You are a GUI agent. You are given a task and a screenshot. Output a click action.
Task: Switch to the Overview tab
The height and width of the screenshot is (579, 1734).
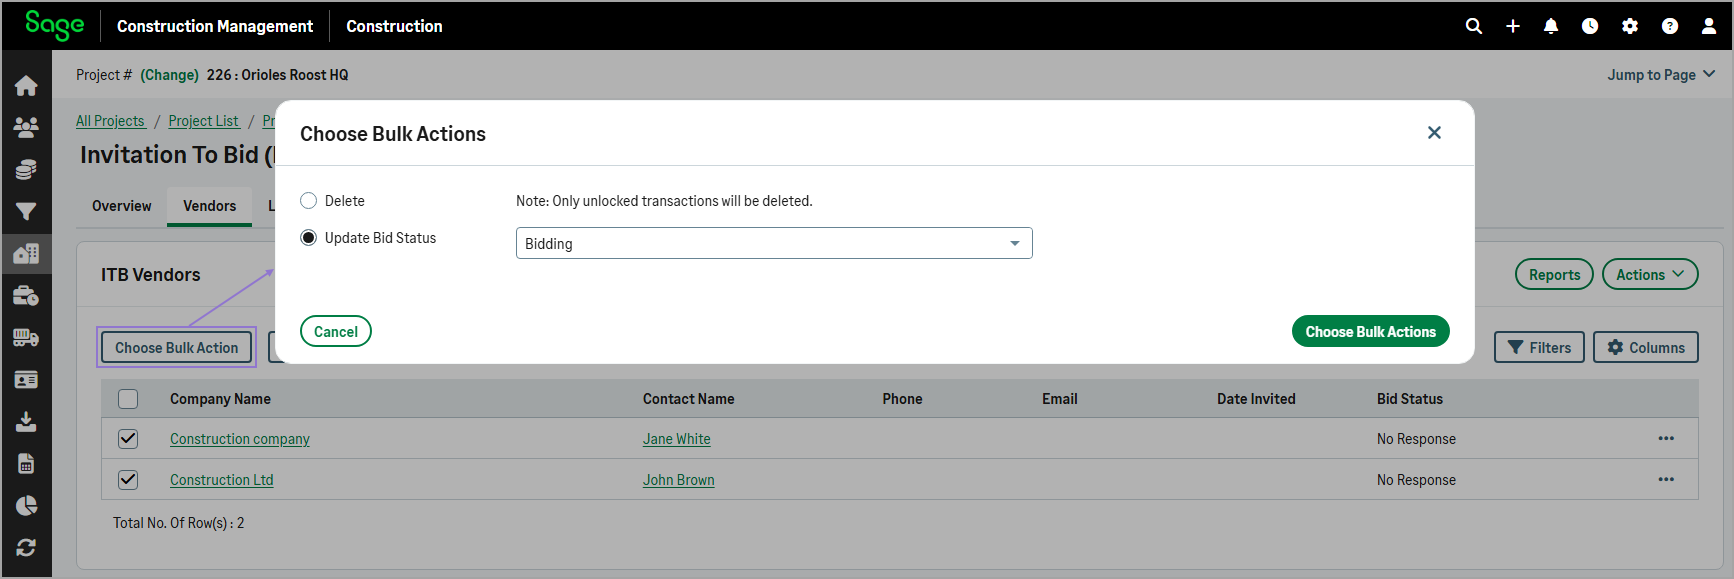point(122,206)
